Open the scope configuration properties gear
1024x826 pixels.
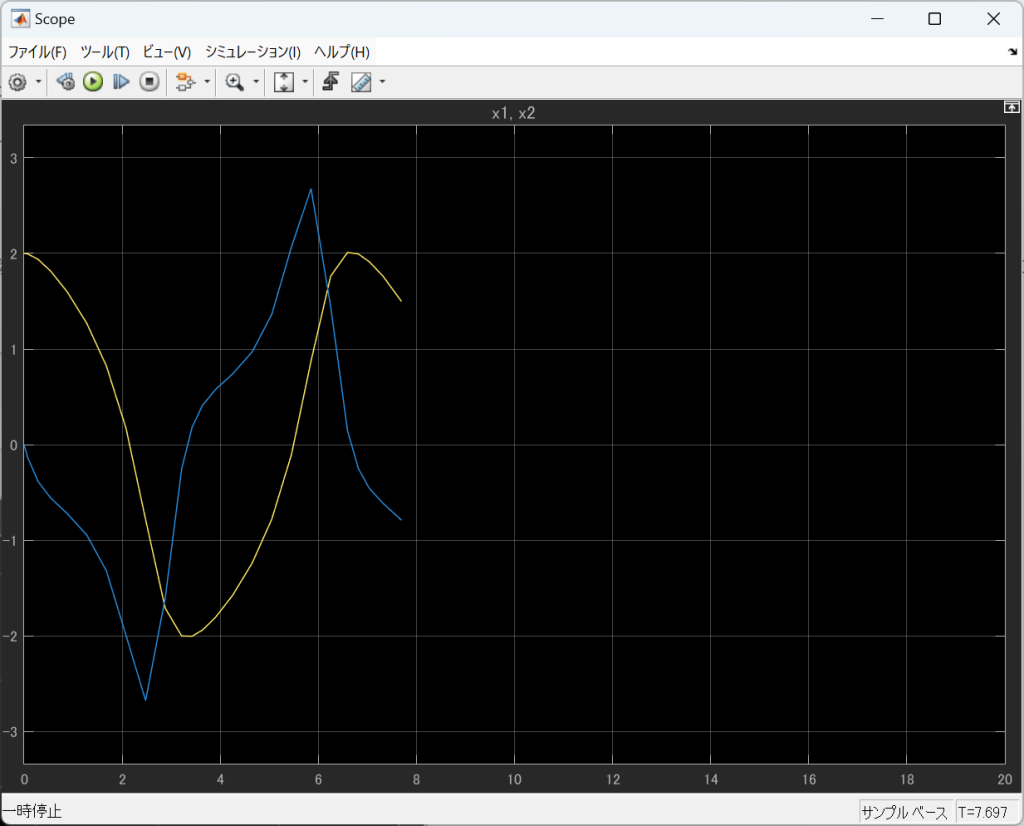coord(17,82)
